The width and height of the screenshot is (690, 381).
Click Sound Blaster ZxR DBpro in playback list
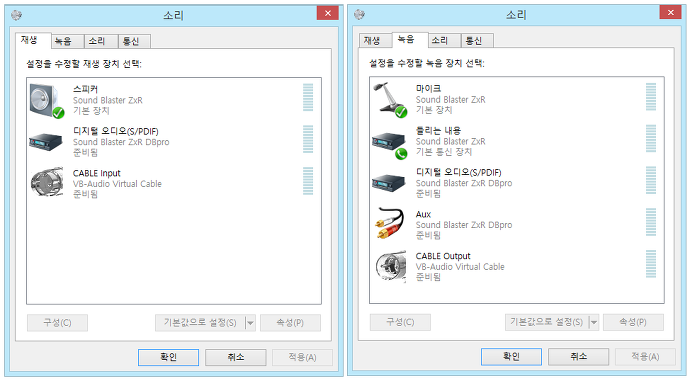point(121,142)
